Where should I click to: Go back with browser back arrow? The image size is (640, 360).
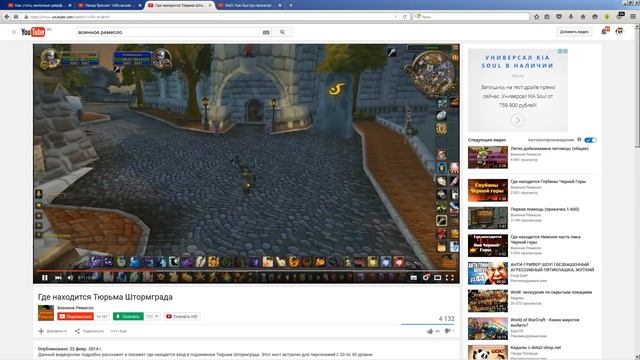tap(7, 17)
